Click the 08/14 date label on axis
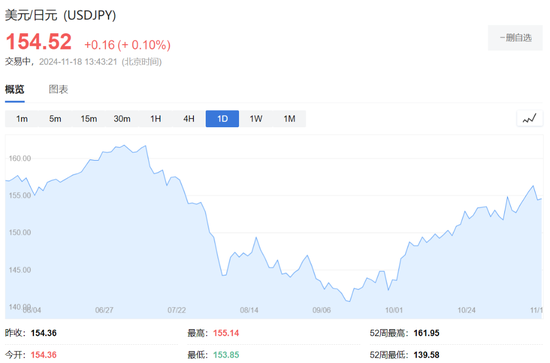 pos(249,310)
